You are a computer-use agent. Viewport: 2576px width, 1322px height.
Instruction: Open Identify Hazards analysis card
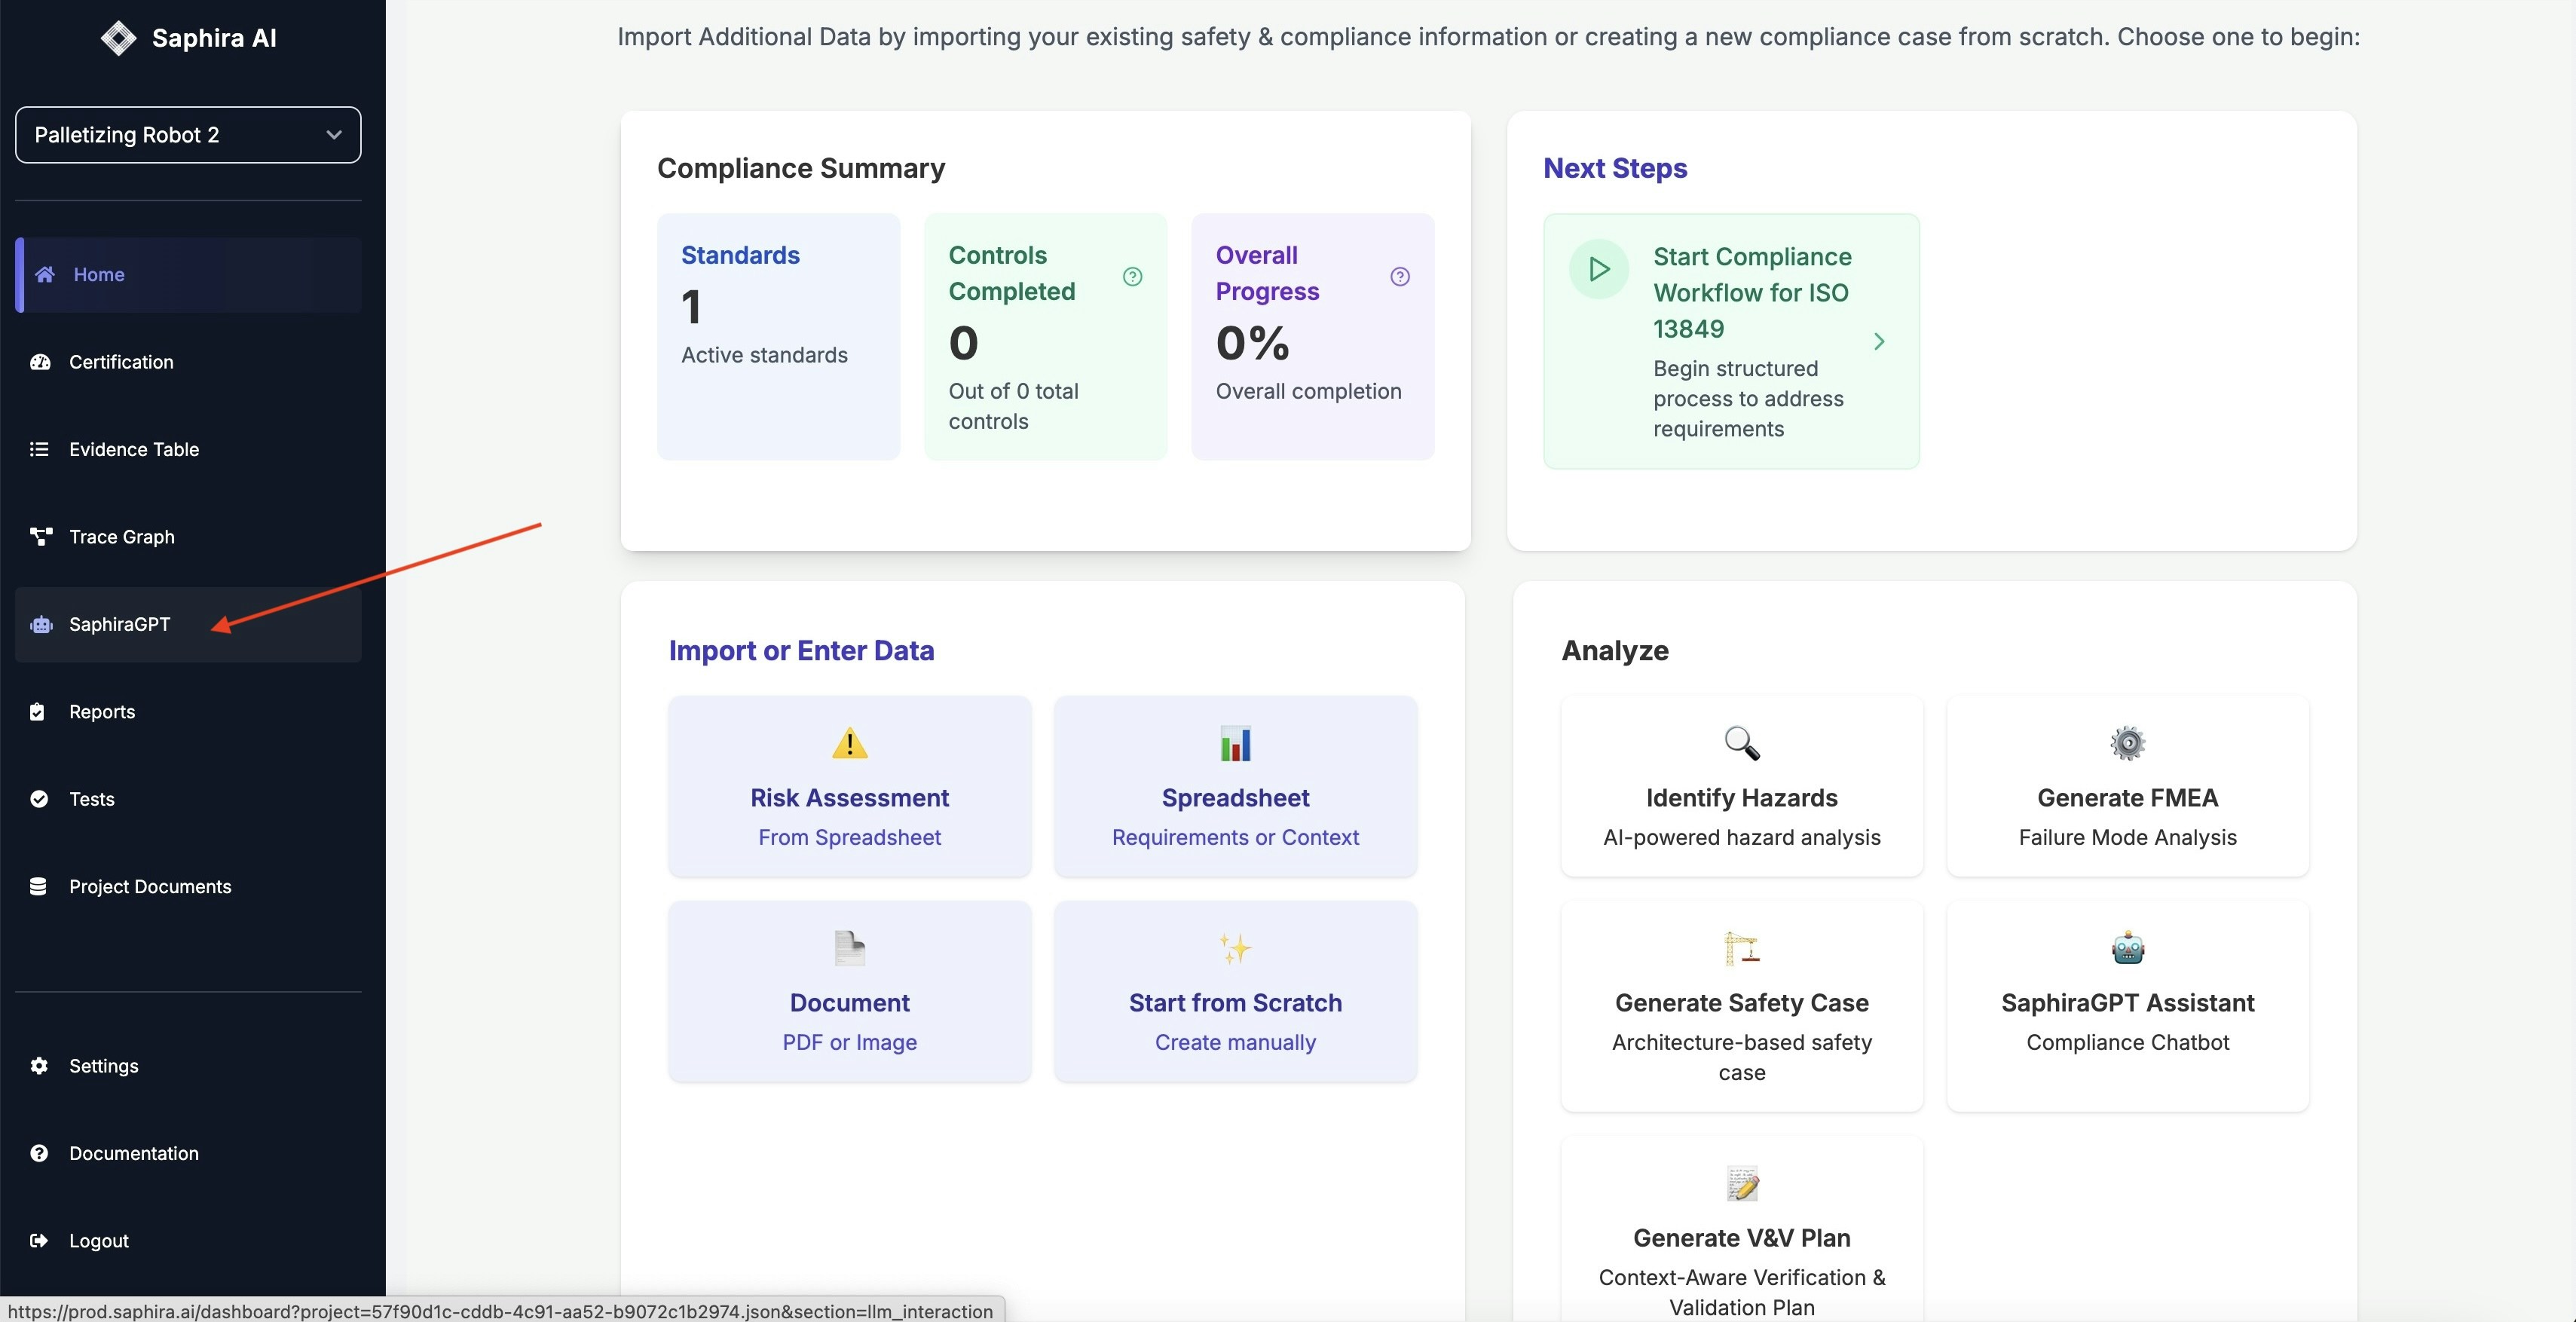click(1741, 787)
